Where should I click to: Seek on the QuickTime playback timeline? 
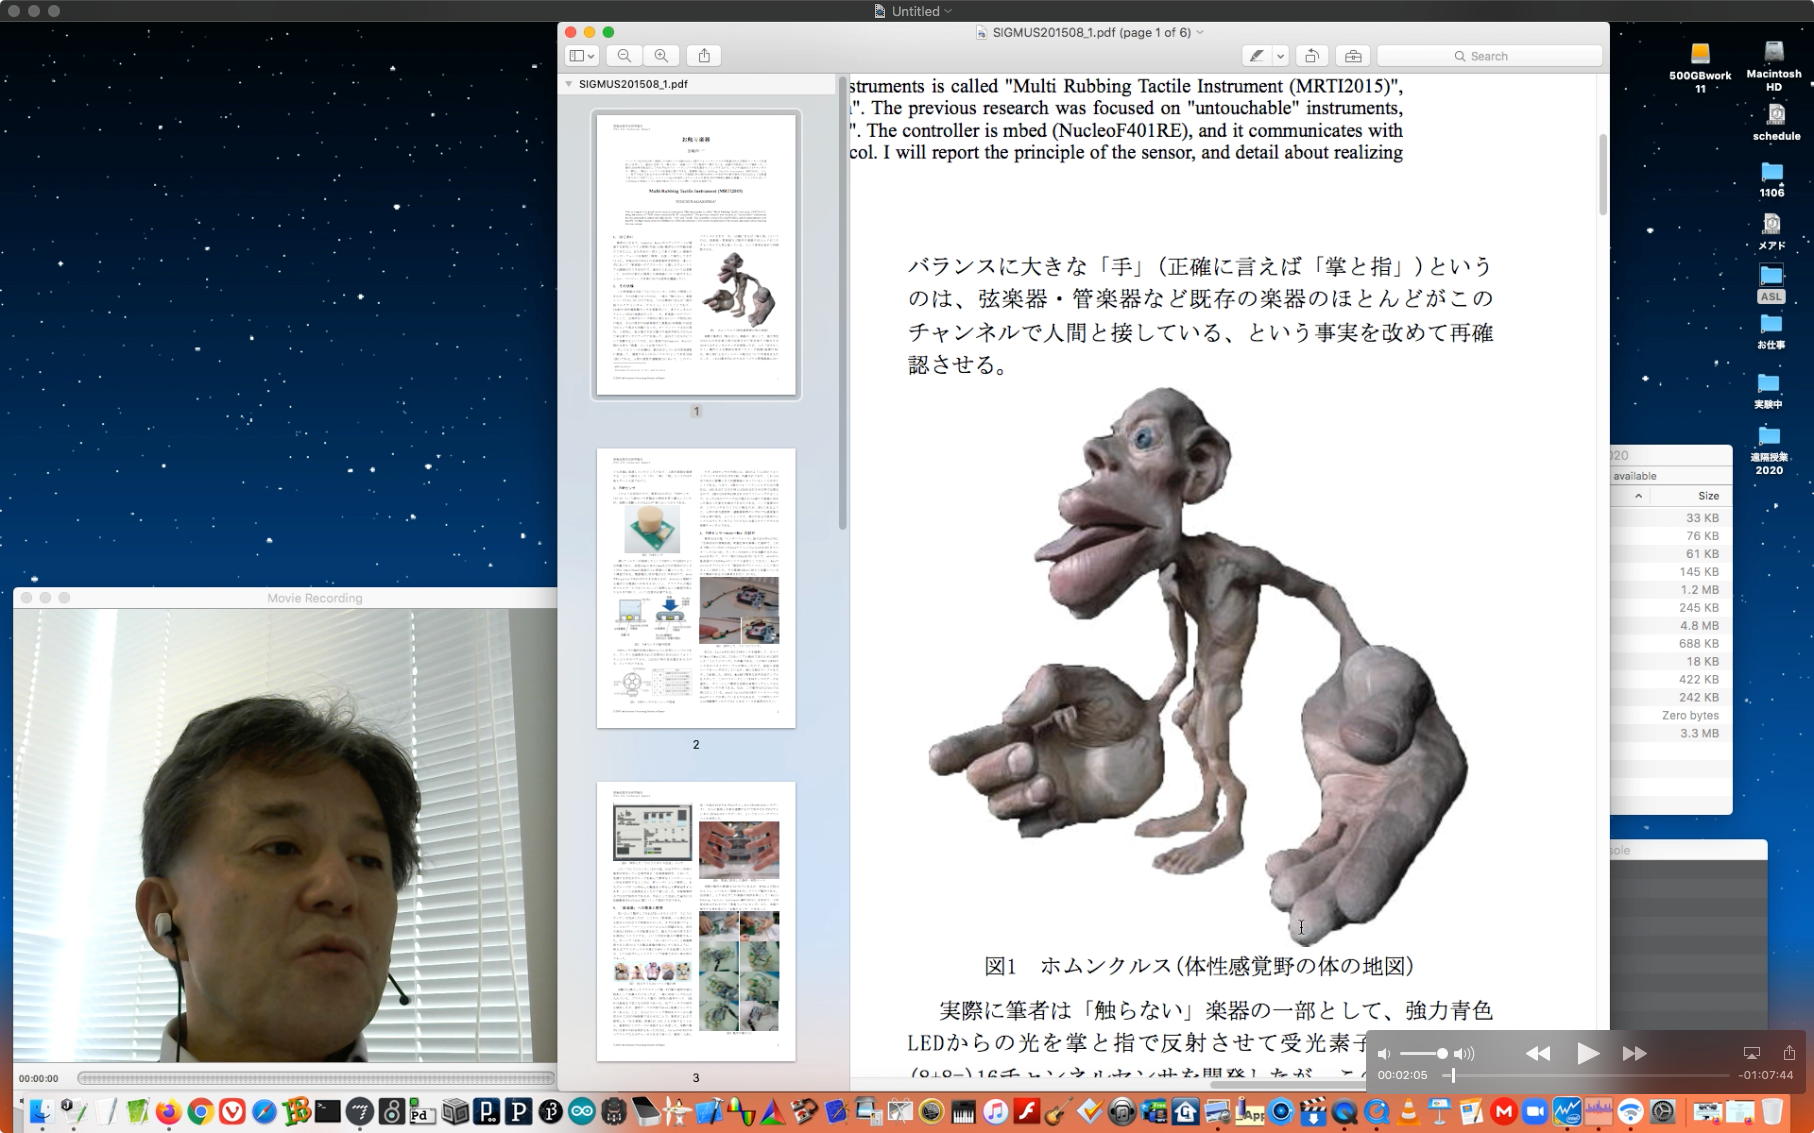tap(1587, 1075)
